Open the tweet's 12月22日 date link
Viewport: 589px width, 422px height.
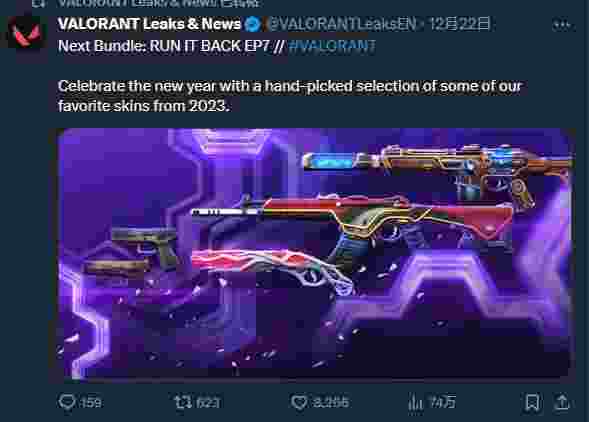(459, 24)
